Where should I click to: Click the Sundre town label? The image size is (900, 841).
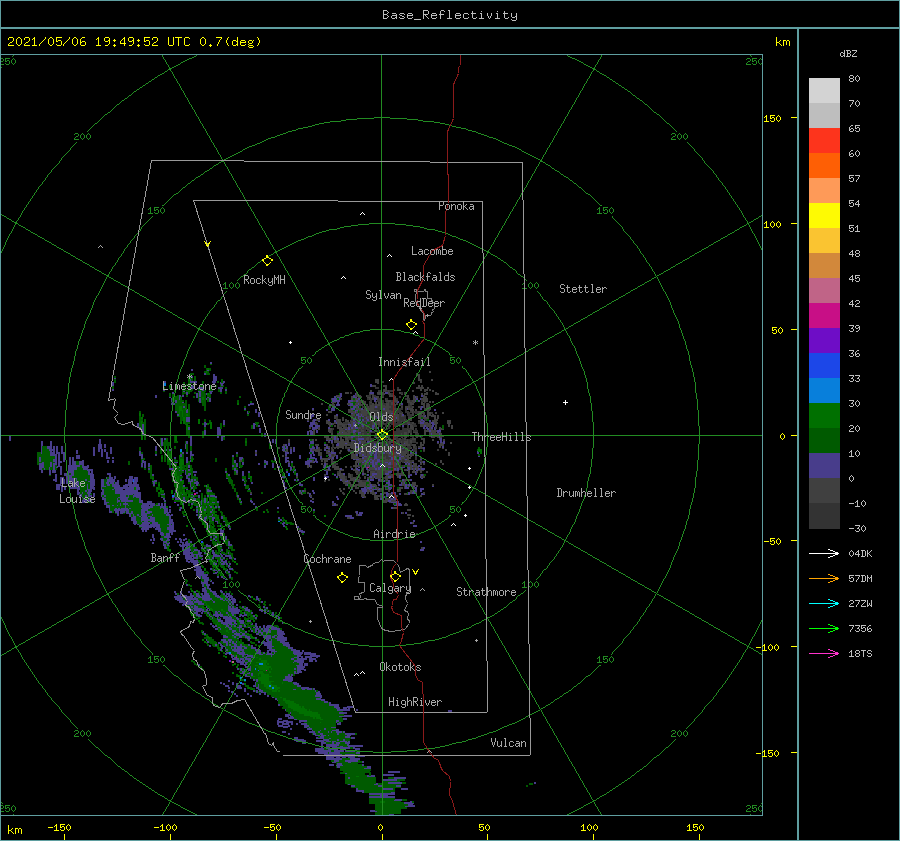point(303,414)
